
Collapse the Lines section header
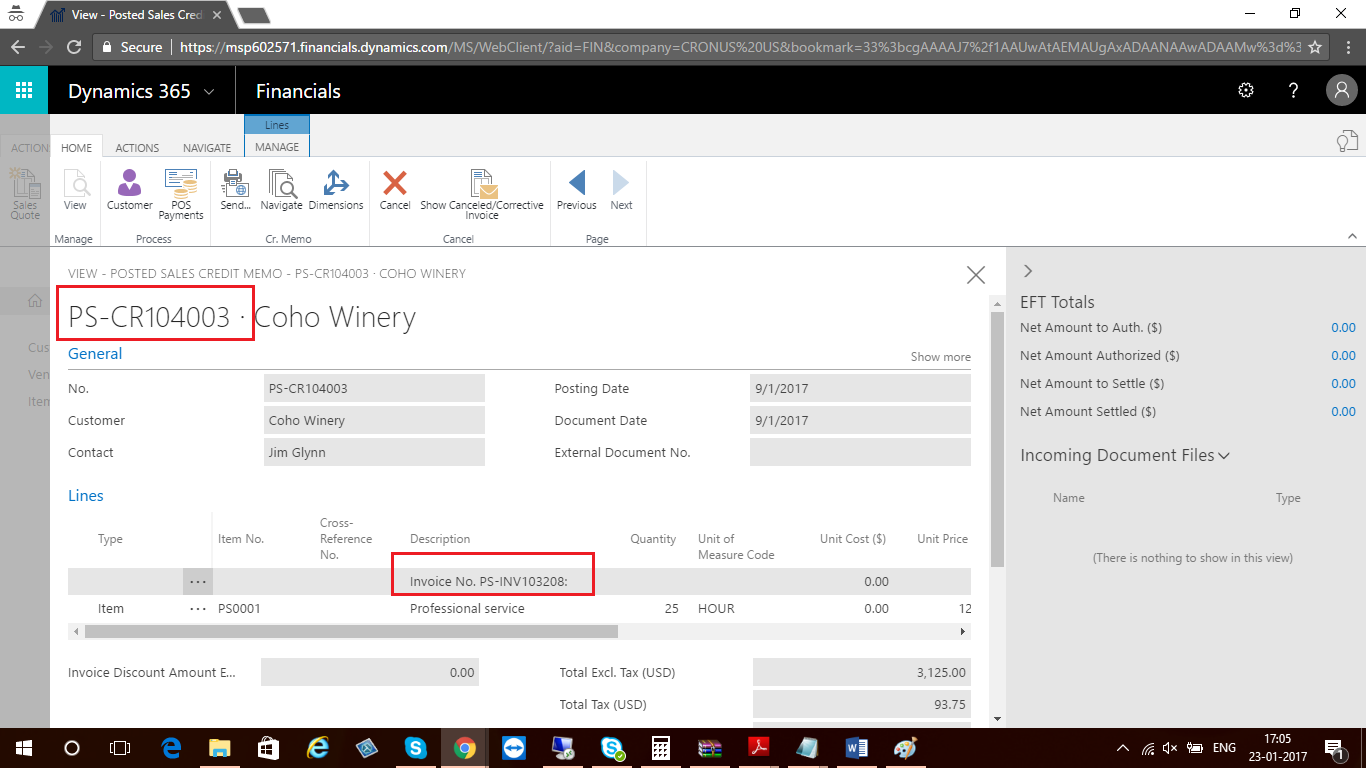click(86, 496)
